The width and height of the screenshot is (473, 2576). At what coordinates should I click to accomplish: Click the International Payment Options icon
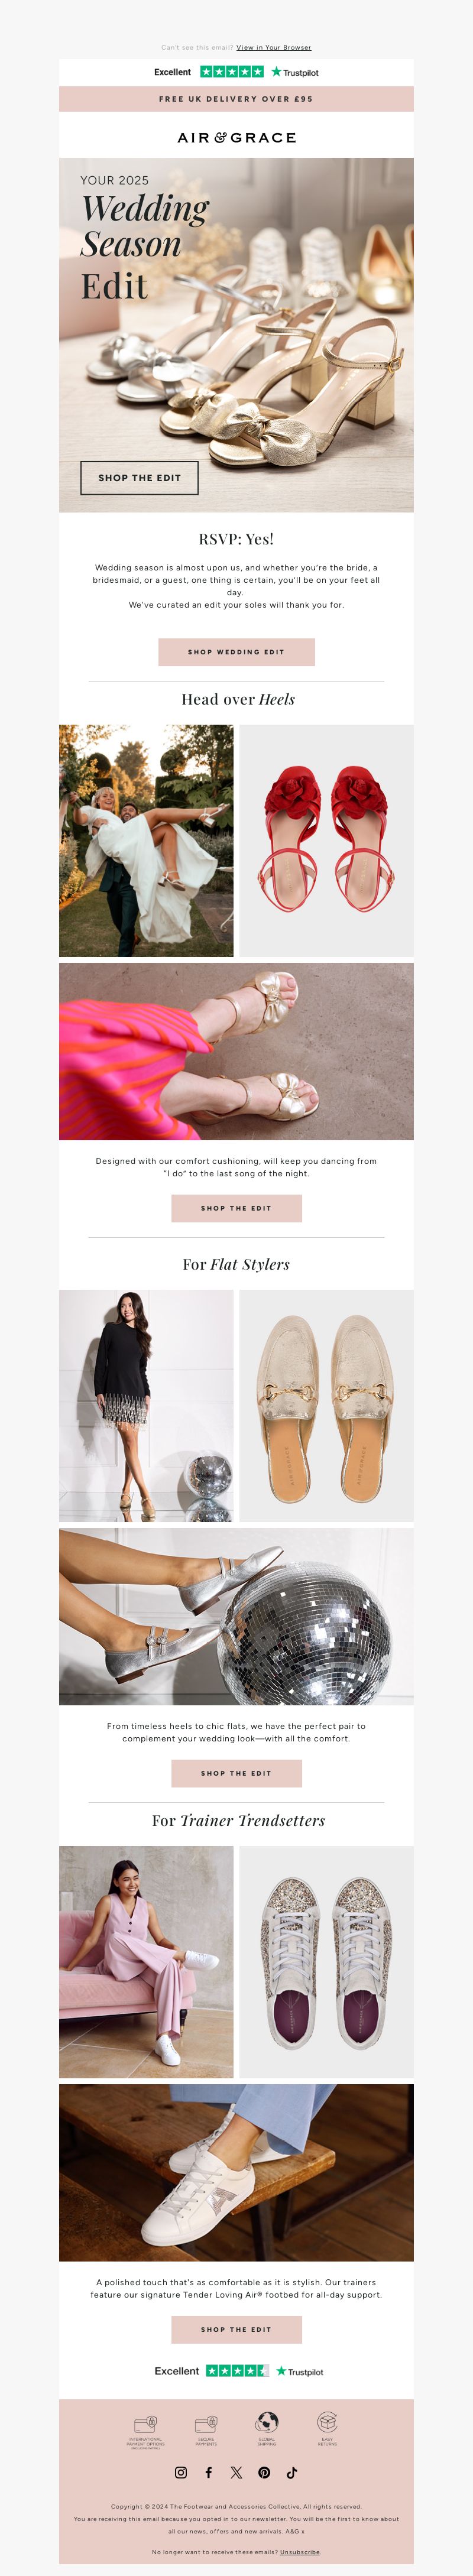click(x=146, y=2423)
